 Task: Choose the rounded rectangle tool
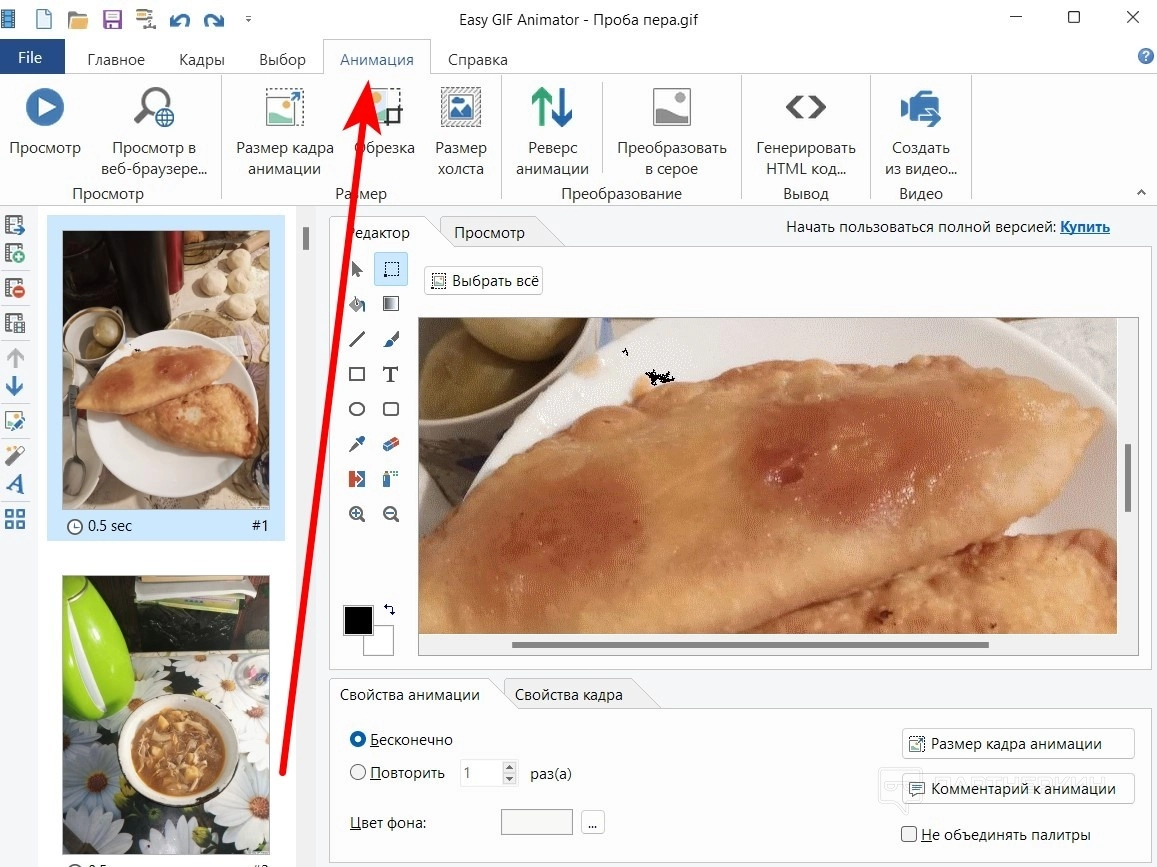click(x=391, y=409)
